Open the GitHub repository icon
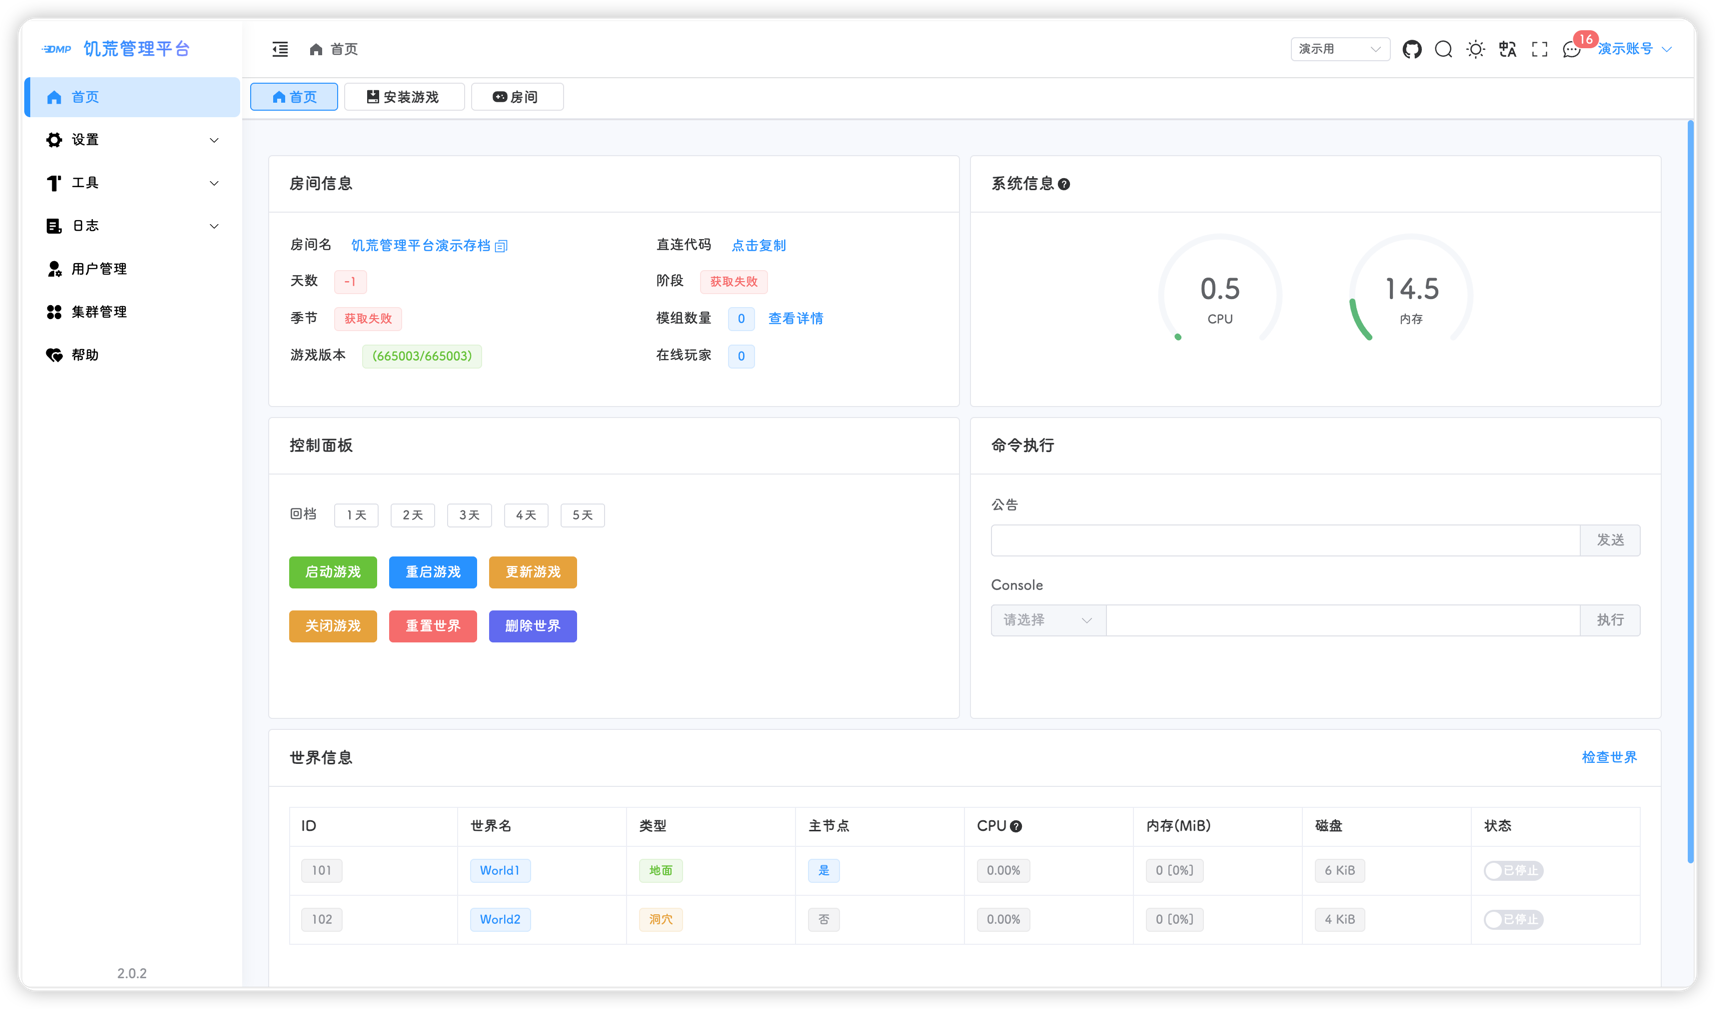 (1411, 48)
